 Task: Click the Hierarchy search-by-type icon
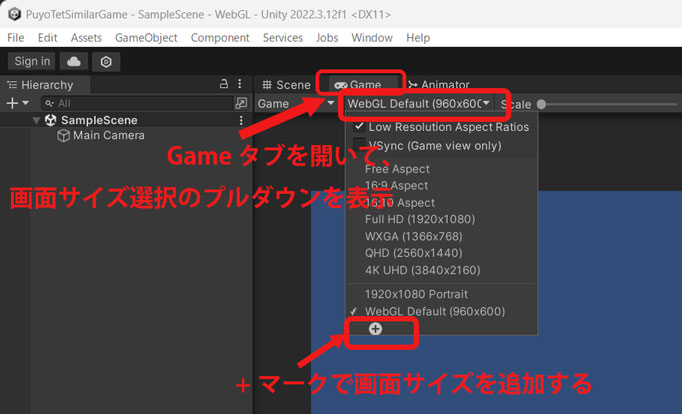pyautogui.click(x=241, y=103)
